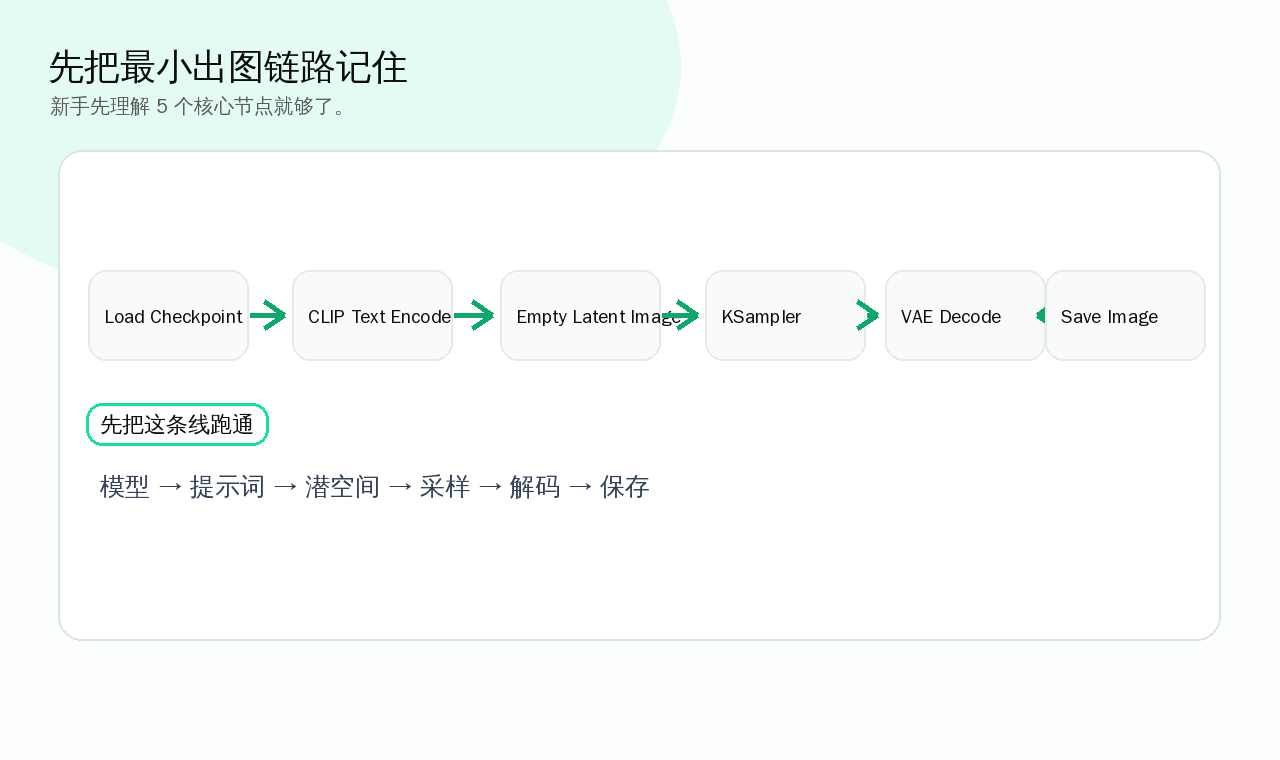Click the word 潜空间 in the flow line
1280x760 pixels.
pos(342,487)
